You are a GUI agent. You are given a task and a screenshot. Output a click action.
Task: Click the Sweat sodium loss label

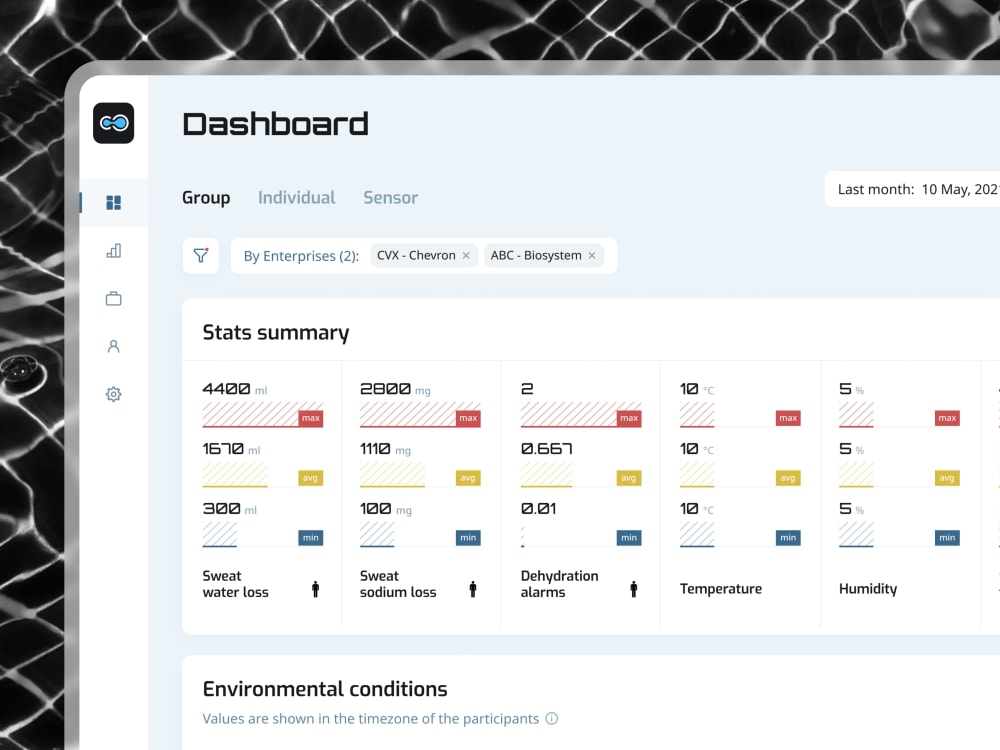click(398, 584)
